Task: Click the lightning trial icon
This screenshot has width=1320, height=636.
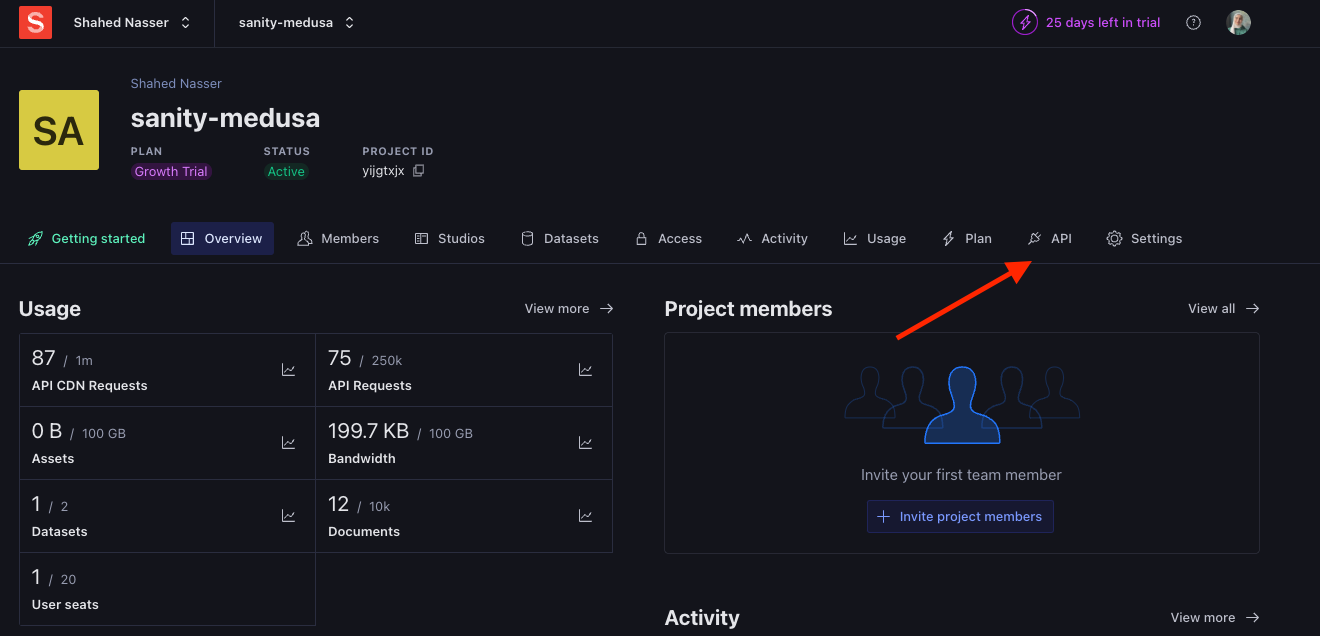Action: click(x=1024, y=22)
